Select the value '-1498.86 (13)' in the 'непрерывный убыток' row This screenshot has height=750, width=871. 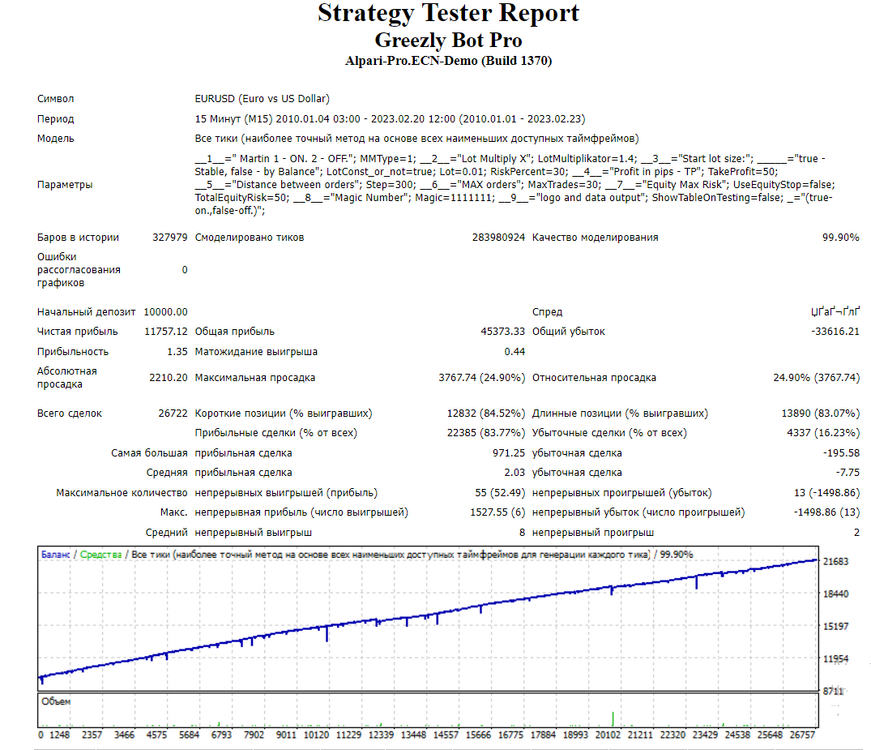pos(827,512)
